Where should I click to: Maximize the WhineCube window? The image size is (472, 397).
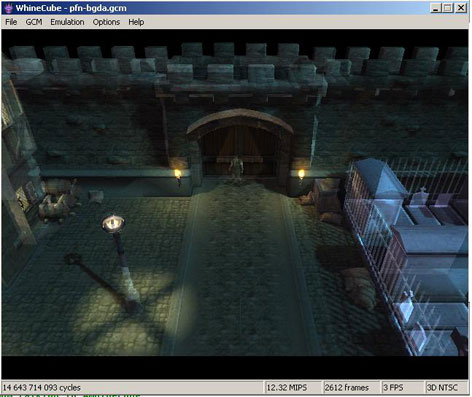(x=448, y=8)
